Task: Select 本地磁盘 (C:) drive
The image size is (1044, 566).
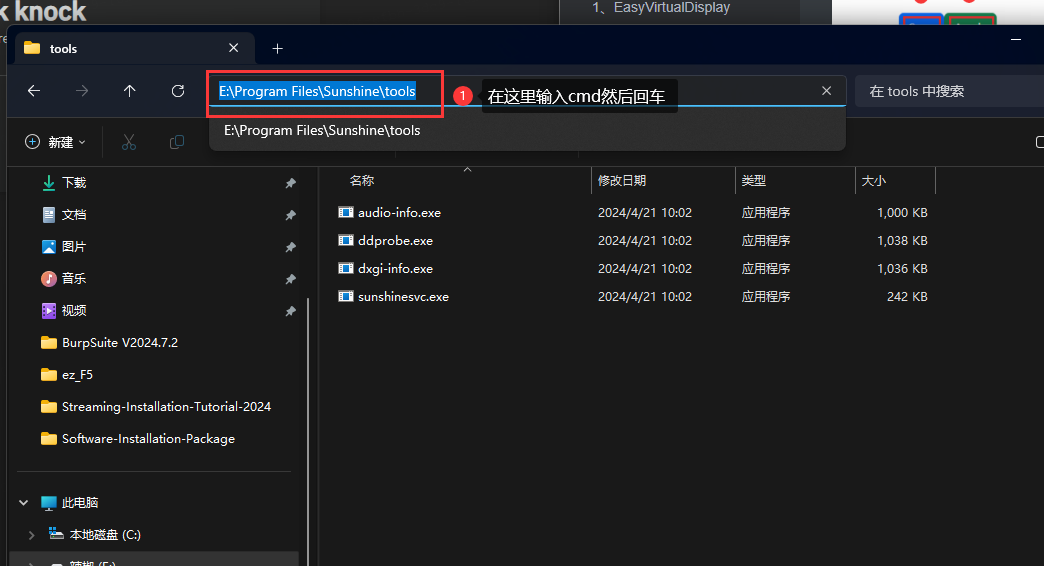Action: [105, 535]
